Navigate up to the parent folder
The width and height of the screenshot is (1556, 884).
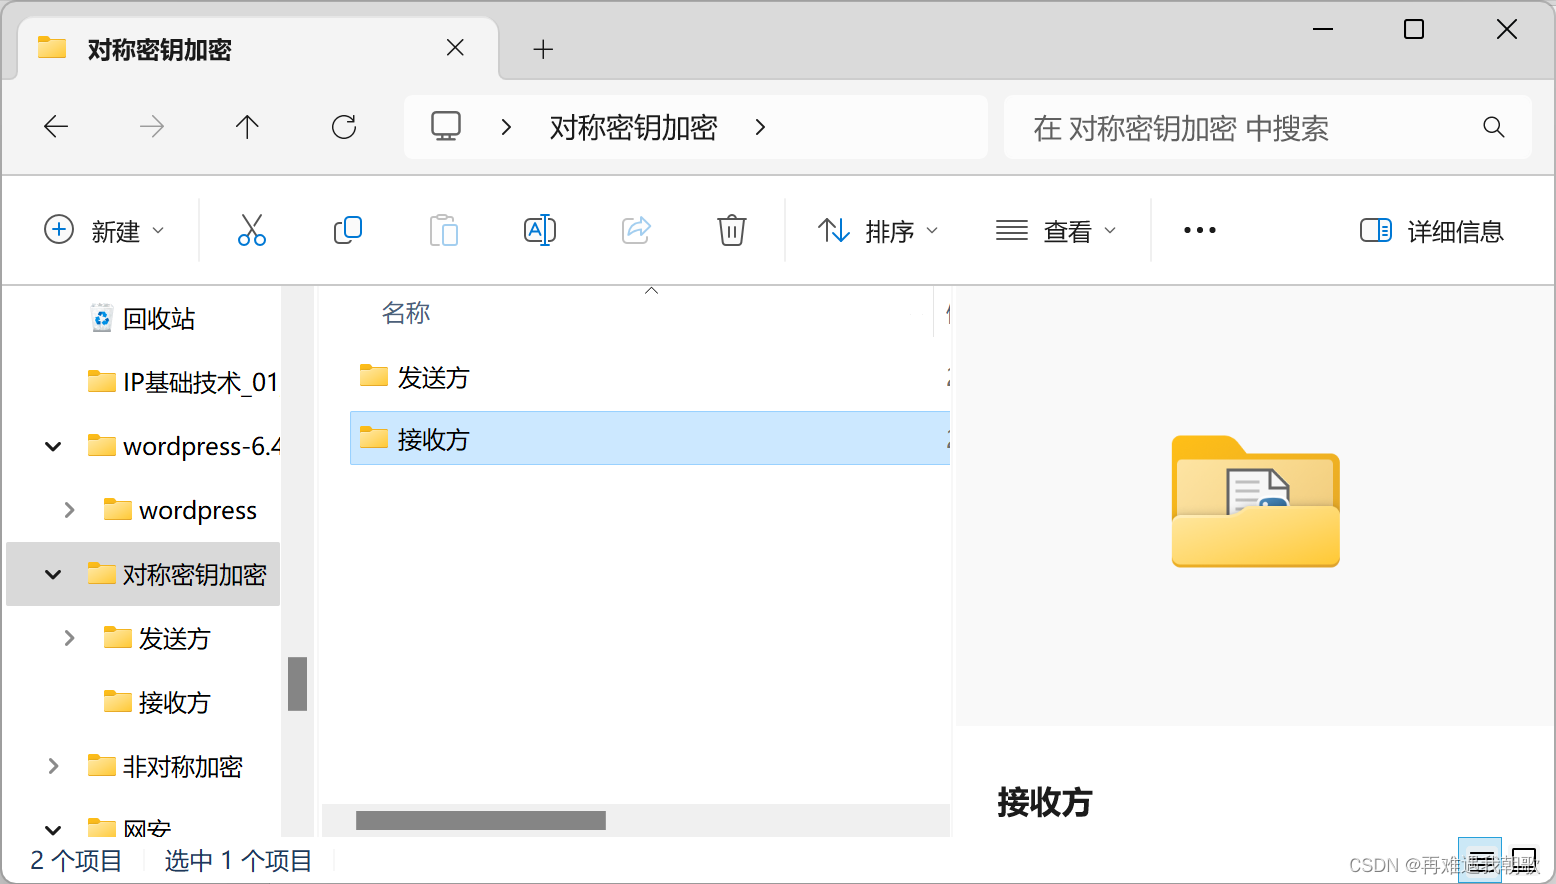[x=247, y=126]
